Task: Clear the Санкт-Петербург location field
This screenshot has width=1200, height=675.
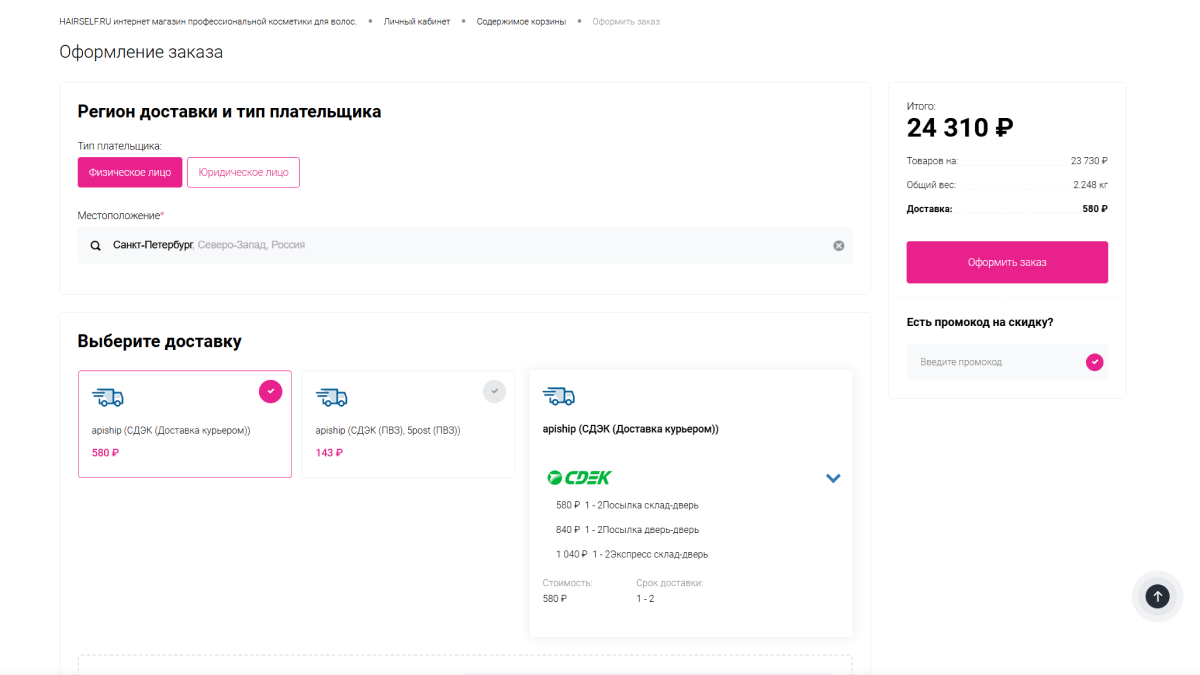Action: 839,245
